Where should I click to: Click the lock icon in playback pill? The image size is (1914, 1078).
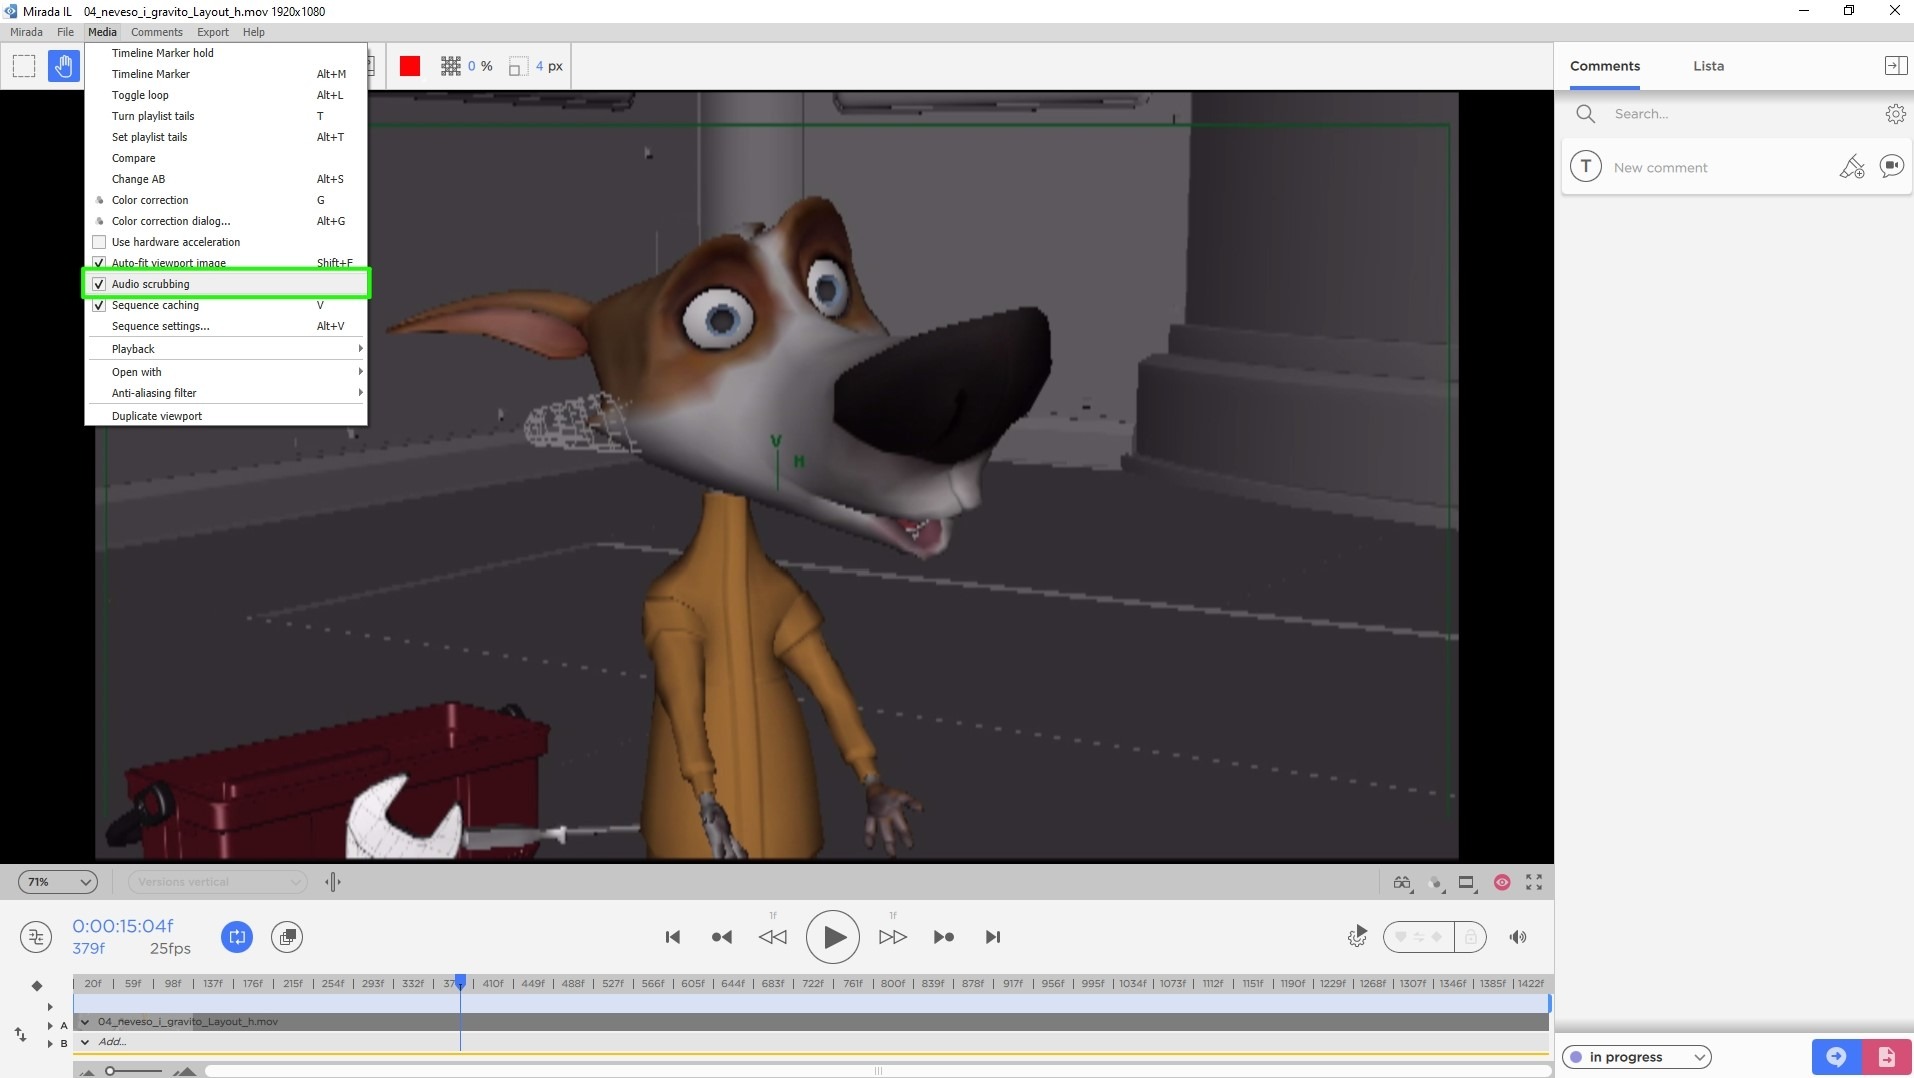[1470, 937]
